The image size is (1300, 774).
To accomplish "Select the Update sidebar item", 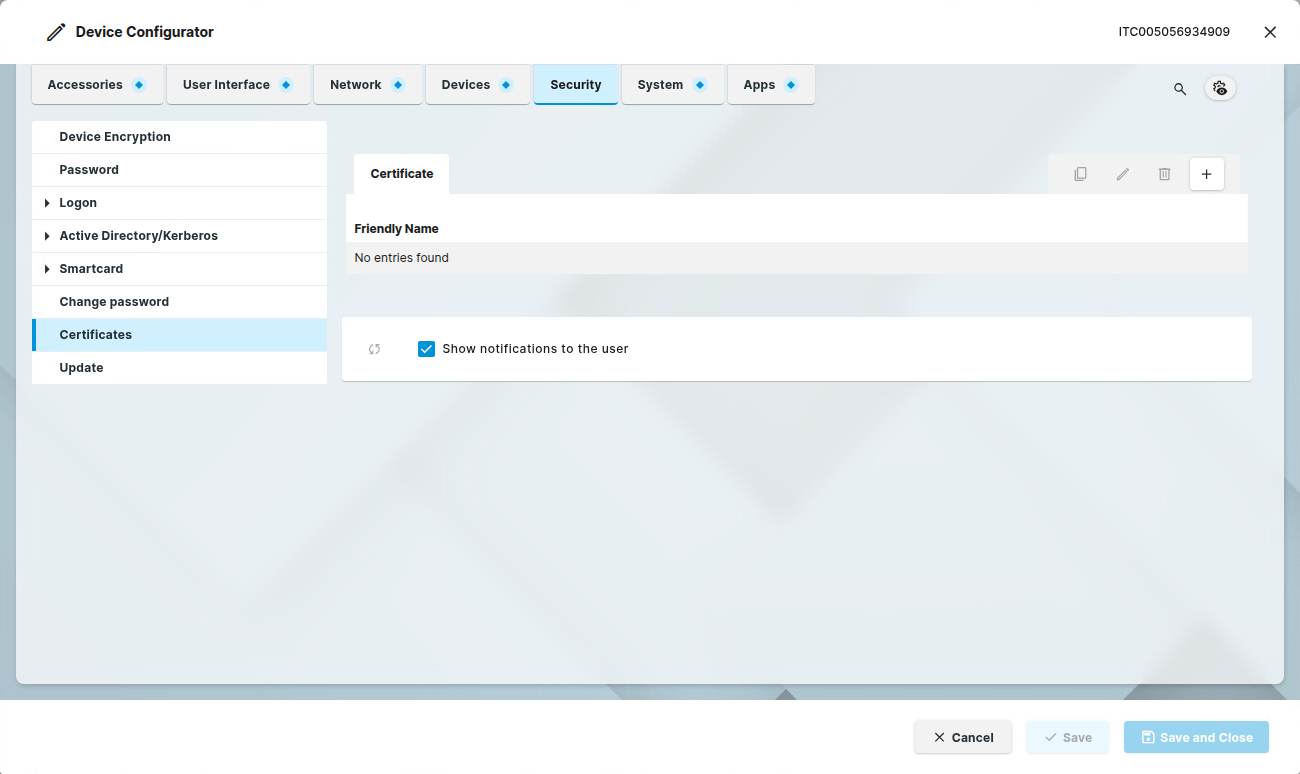I will (x=81, y=368).
